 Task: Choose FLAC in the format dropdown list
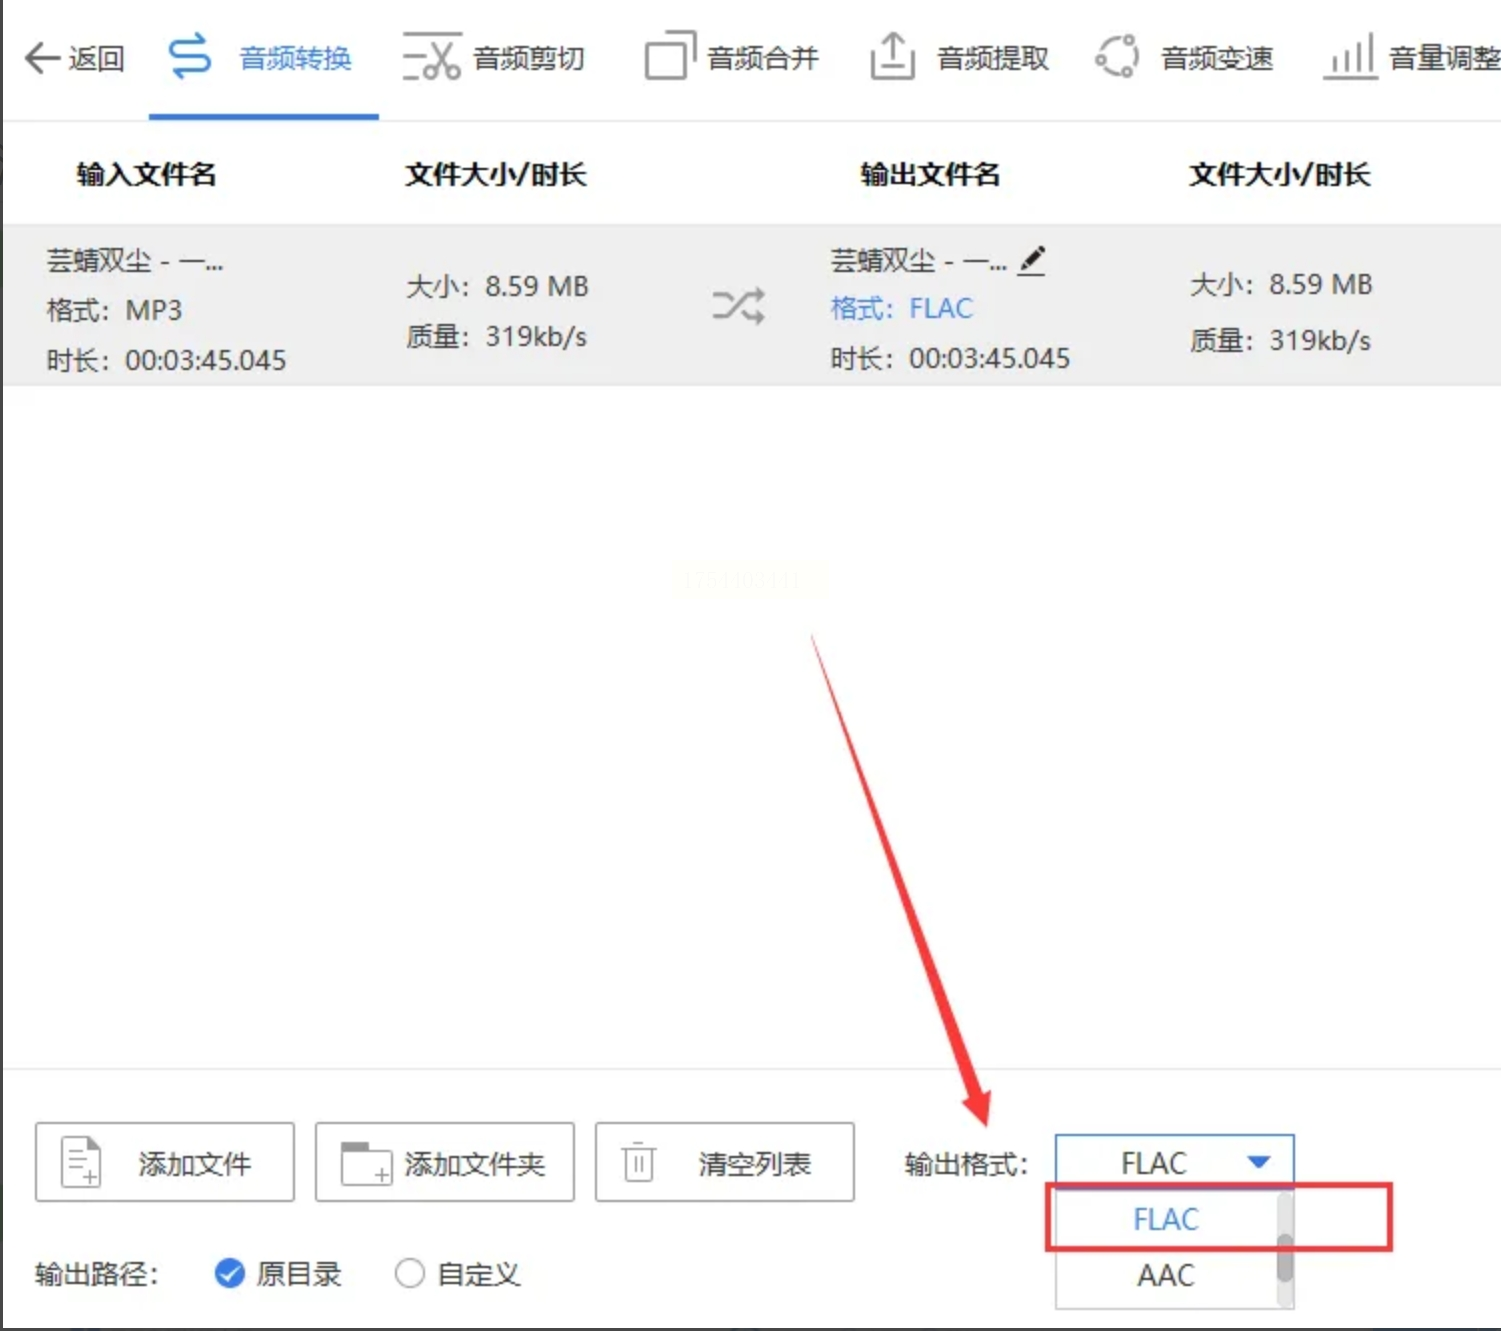click(1166, 1219)
